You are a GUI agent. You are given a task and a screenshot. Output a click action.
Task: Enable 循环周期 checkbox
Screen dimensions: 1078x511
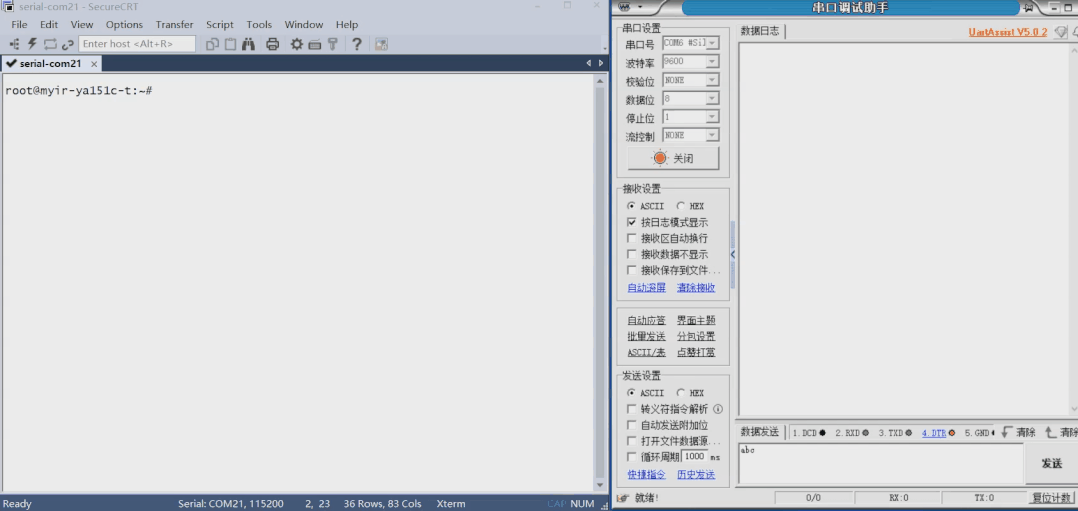632,457
